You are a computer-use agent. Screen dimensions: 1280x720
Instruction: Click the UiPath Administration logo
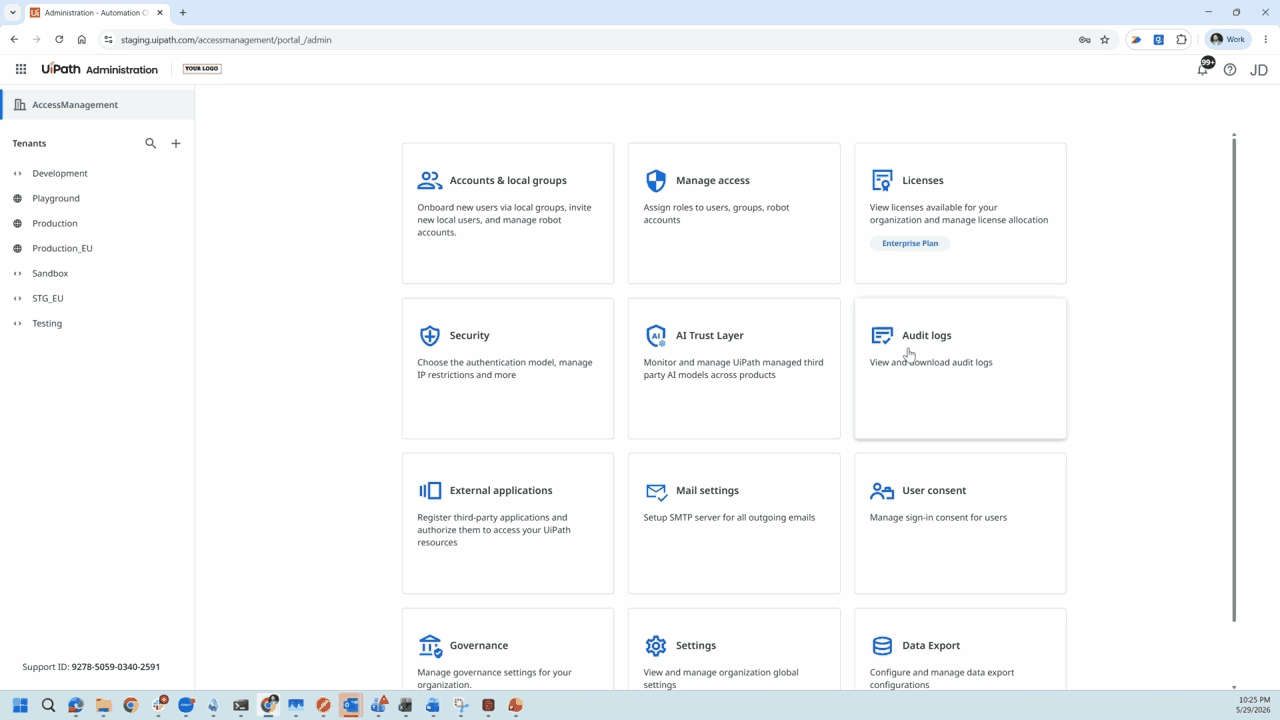(100, 69)
